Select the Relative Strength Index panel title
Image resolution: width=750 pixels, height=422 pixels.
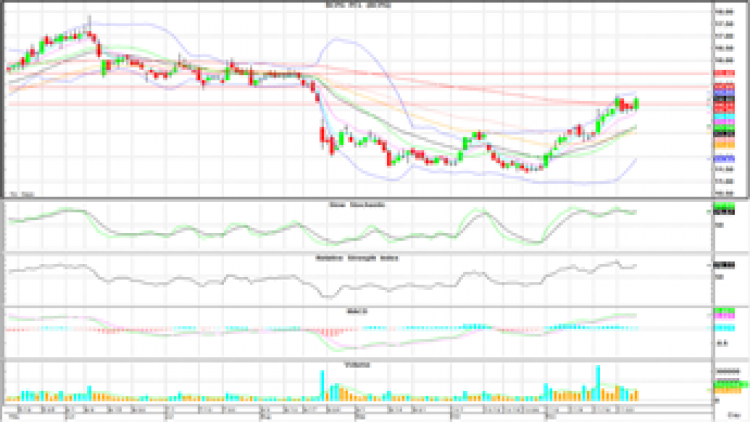click(357, 257)
